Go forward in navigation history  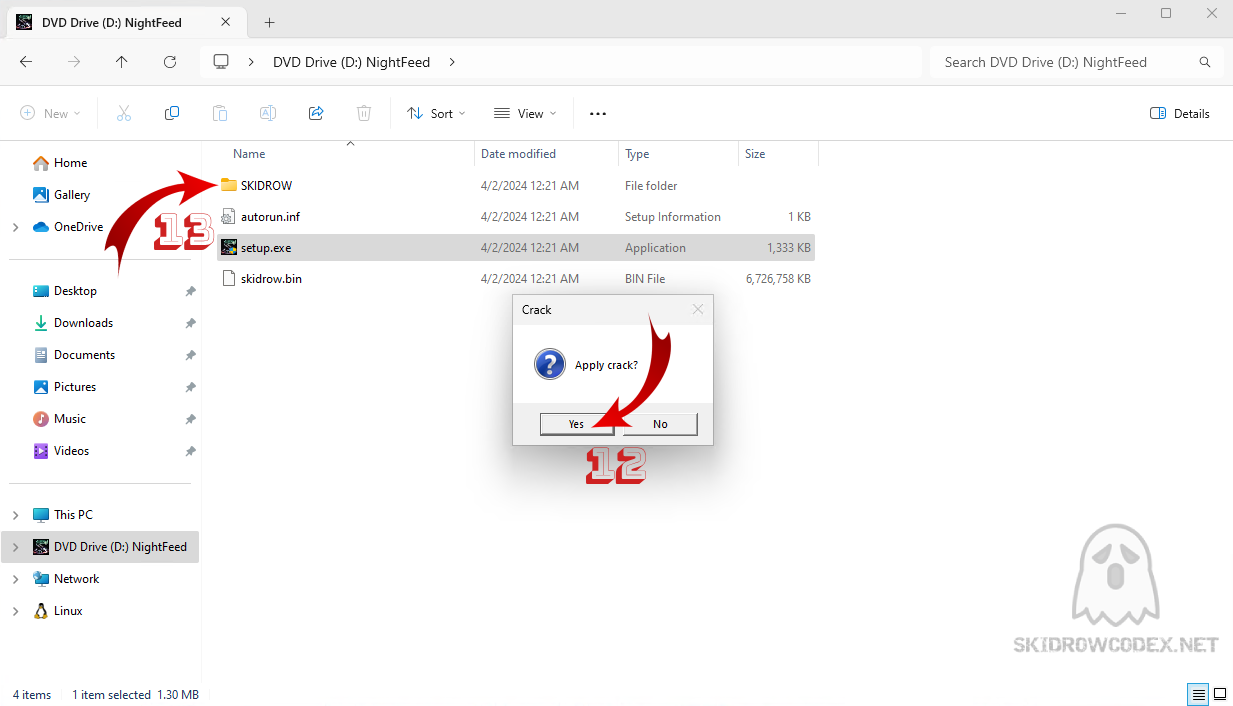tap(74, 62)
